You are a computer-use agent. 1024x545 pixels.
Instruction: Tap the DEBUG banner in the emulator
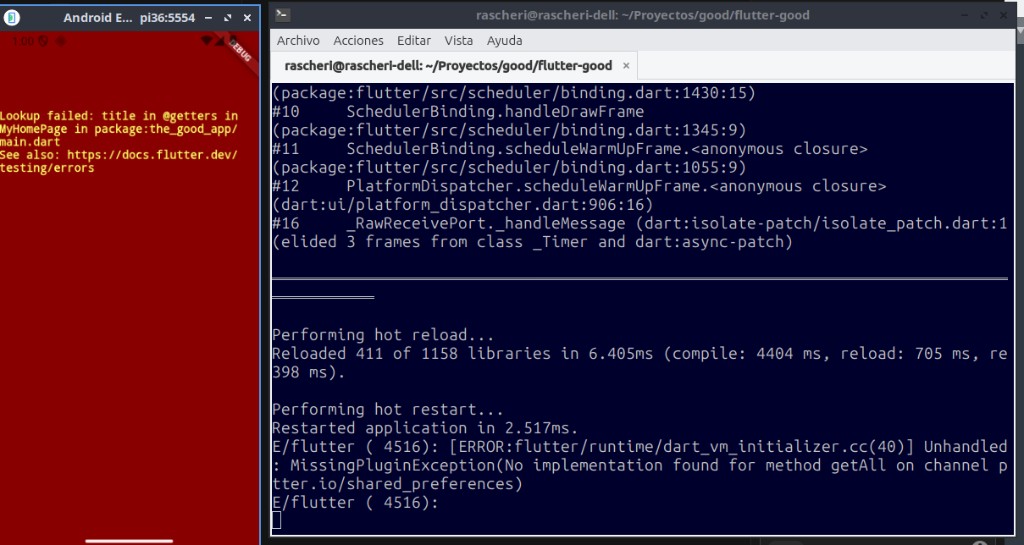pyautogui.click(x=239, y=51)
